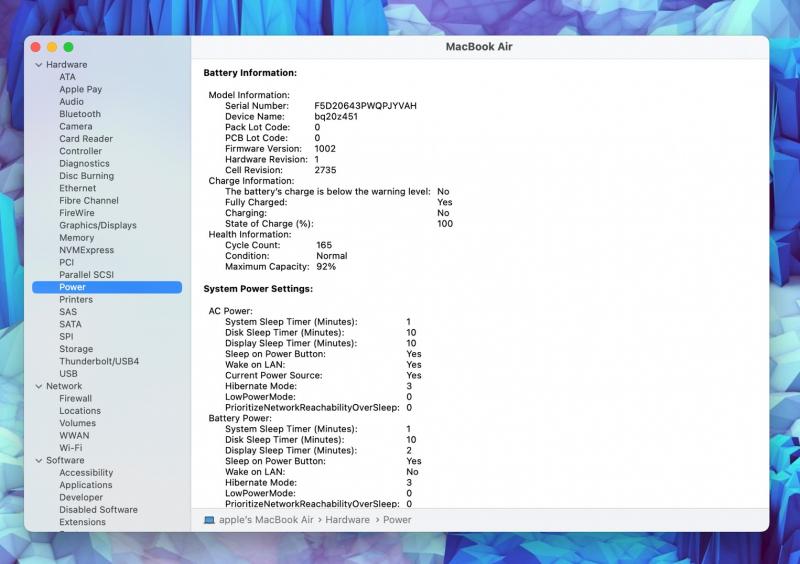Show Storage details

point(76,349)
